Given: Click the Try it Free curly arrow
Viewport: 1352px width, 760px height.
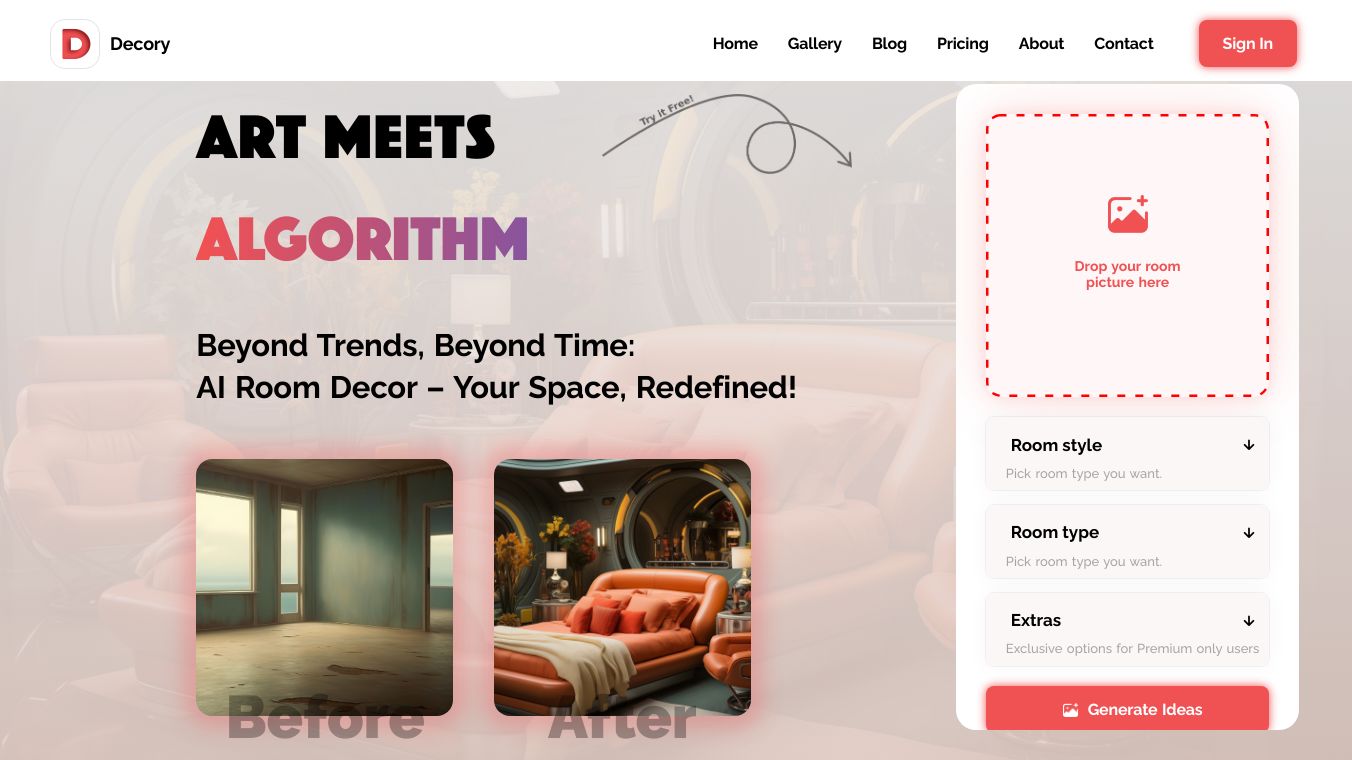Looking at the screenshot, I should 727,133.
